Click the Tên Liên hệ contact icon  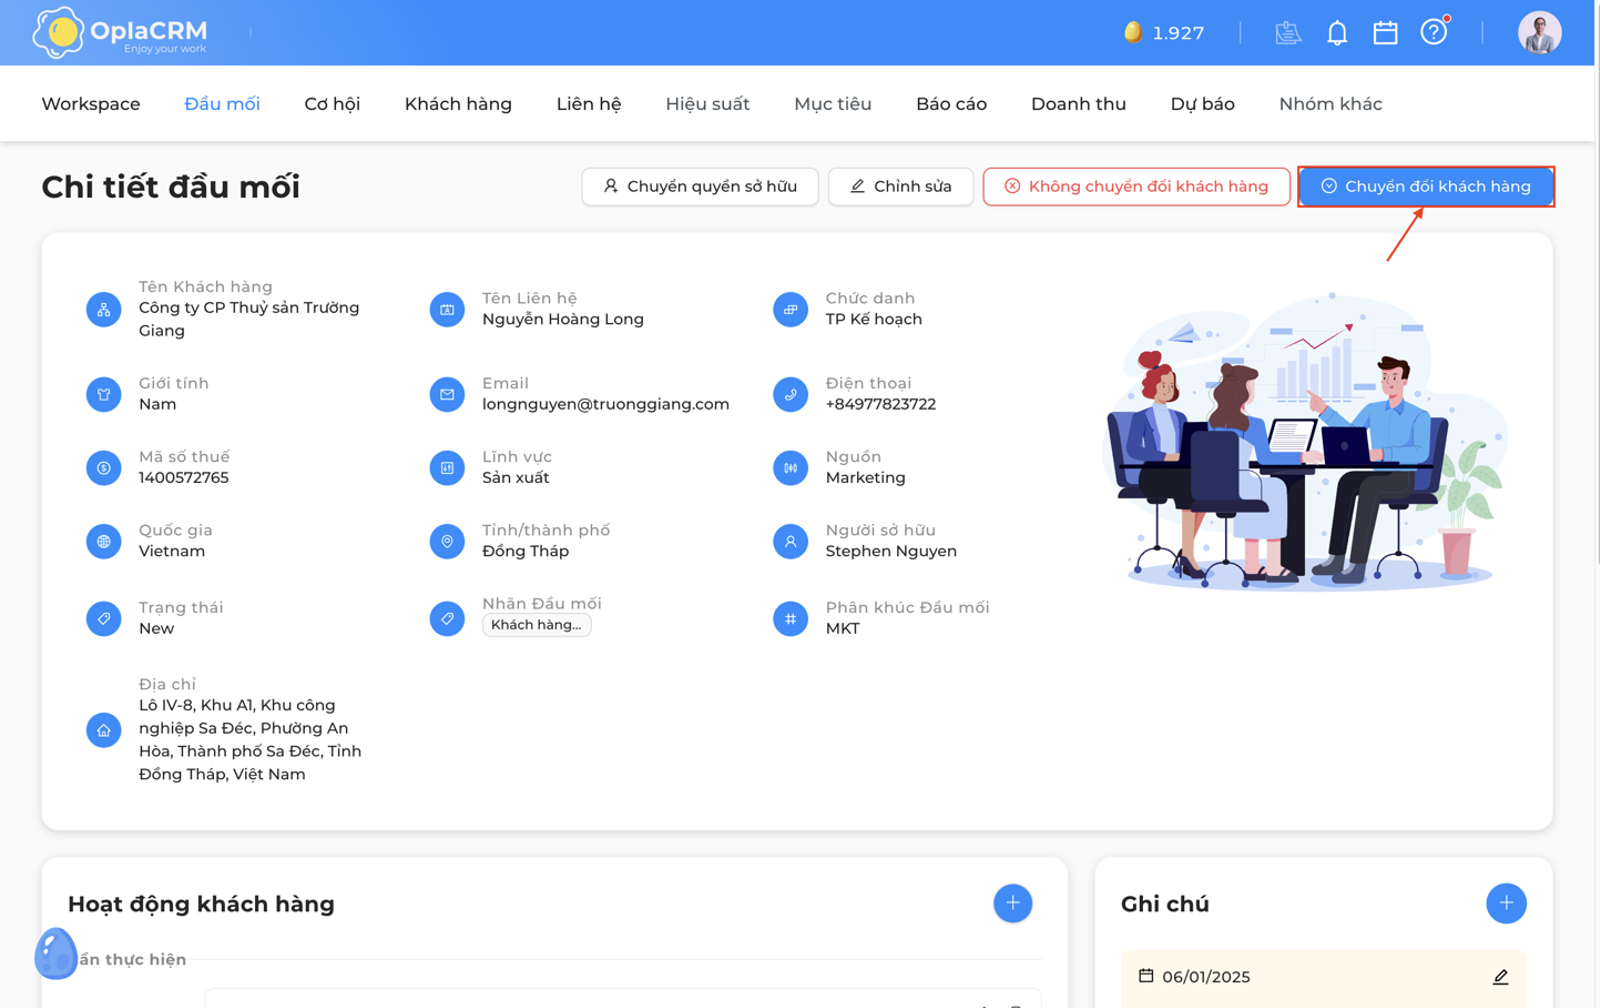pos(447,310)
